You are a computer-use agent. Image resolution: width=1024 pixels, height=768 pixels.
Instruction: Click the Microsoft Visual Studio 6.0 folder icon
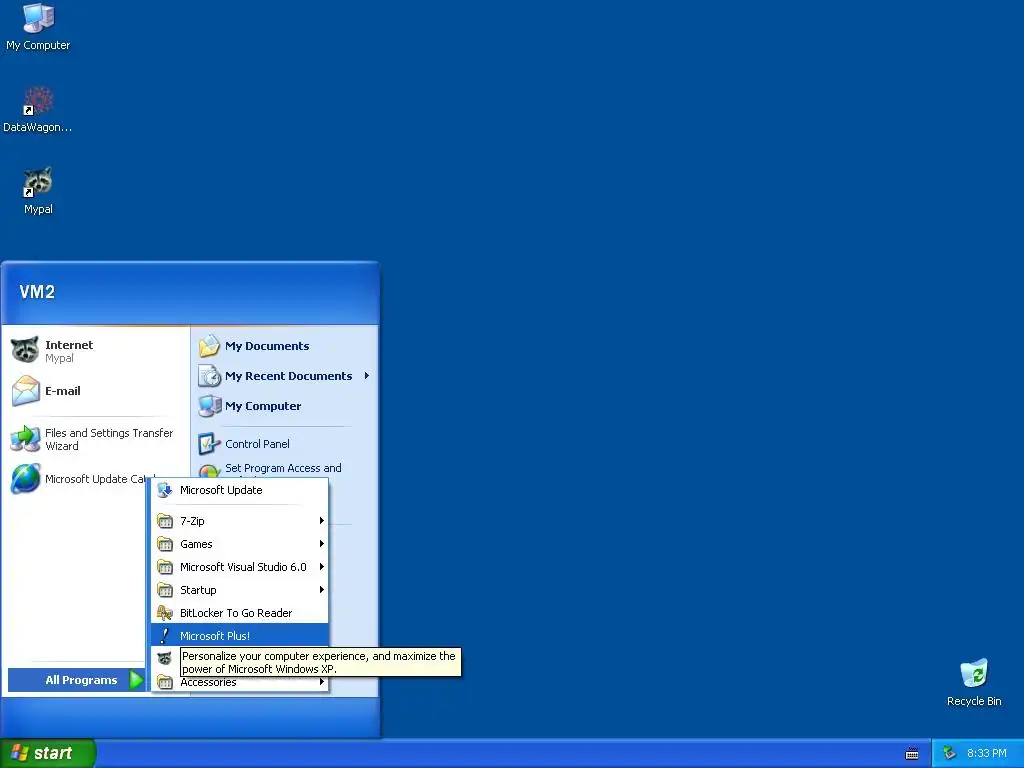165,567
